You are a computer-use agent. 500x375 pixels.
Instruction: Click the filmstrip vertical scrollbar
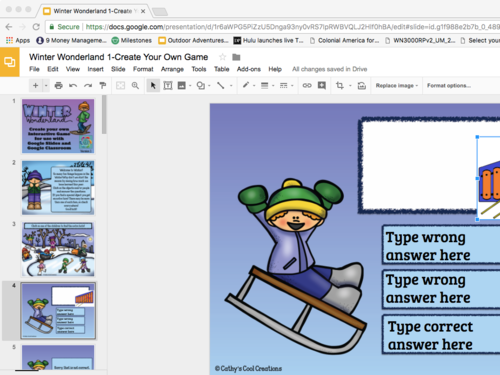(104, 114)
